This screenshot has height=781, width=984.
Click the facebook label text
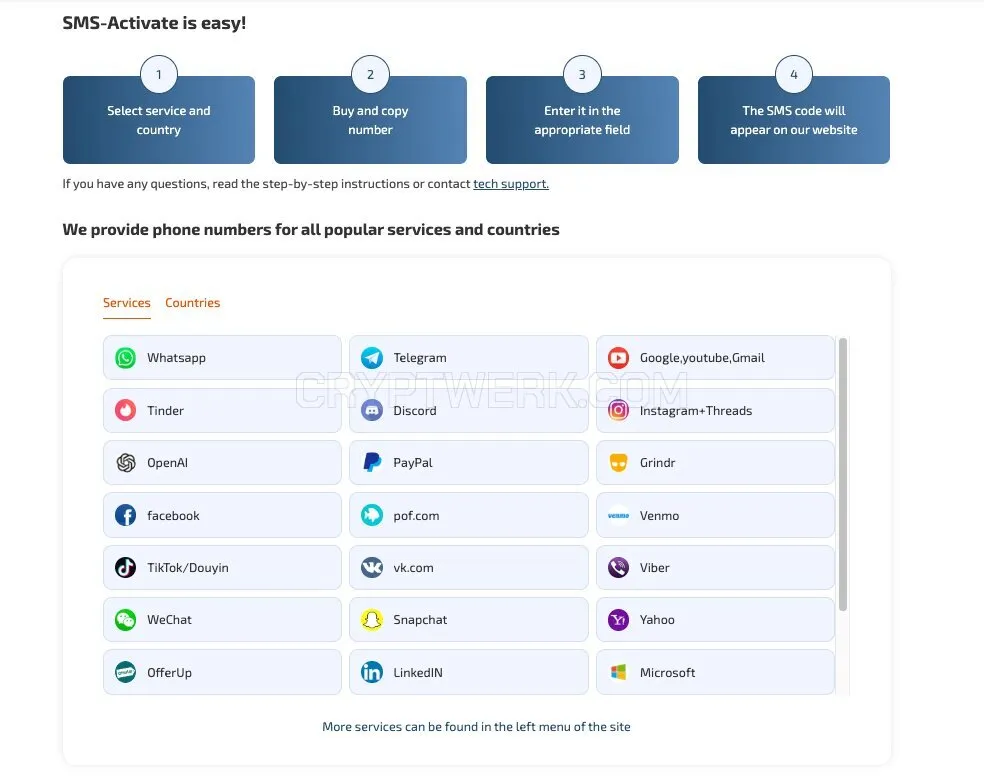click(173, 516)
